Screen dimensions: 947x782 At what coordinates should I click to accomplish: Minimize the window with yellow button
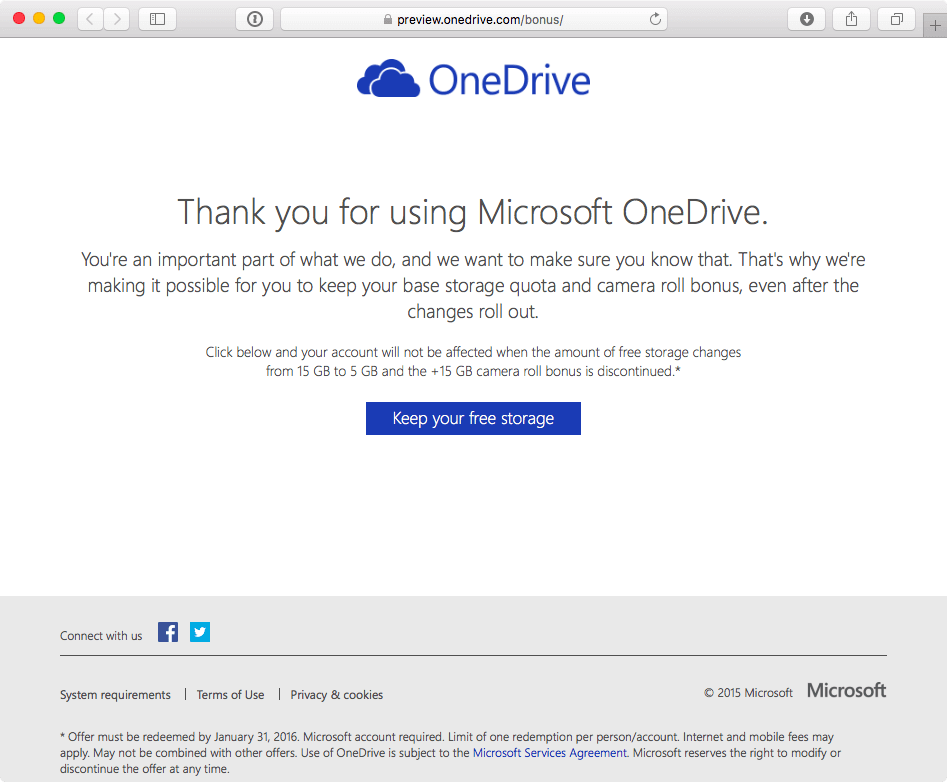click(x=39, y=18)
